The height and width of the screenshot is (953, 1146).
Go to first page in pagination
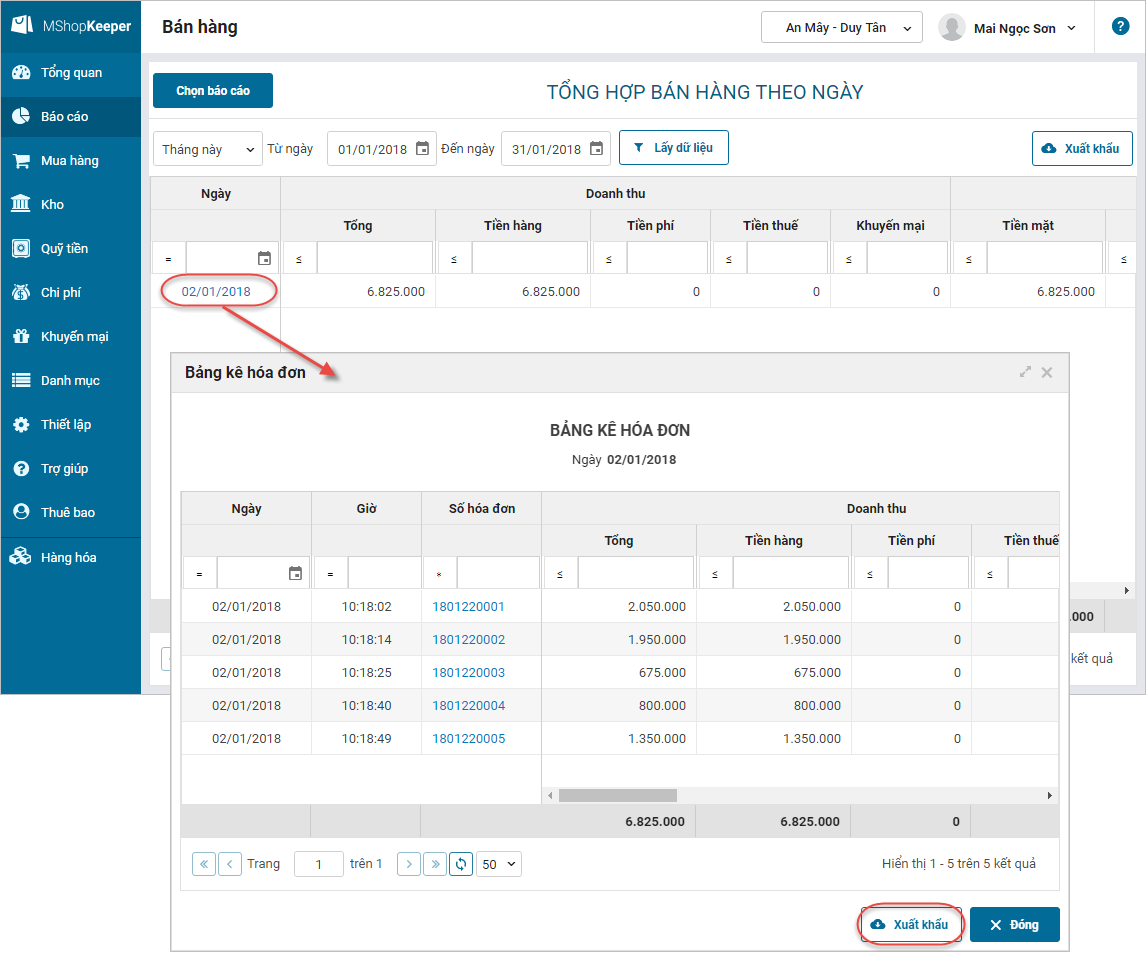coord(204,864)
